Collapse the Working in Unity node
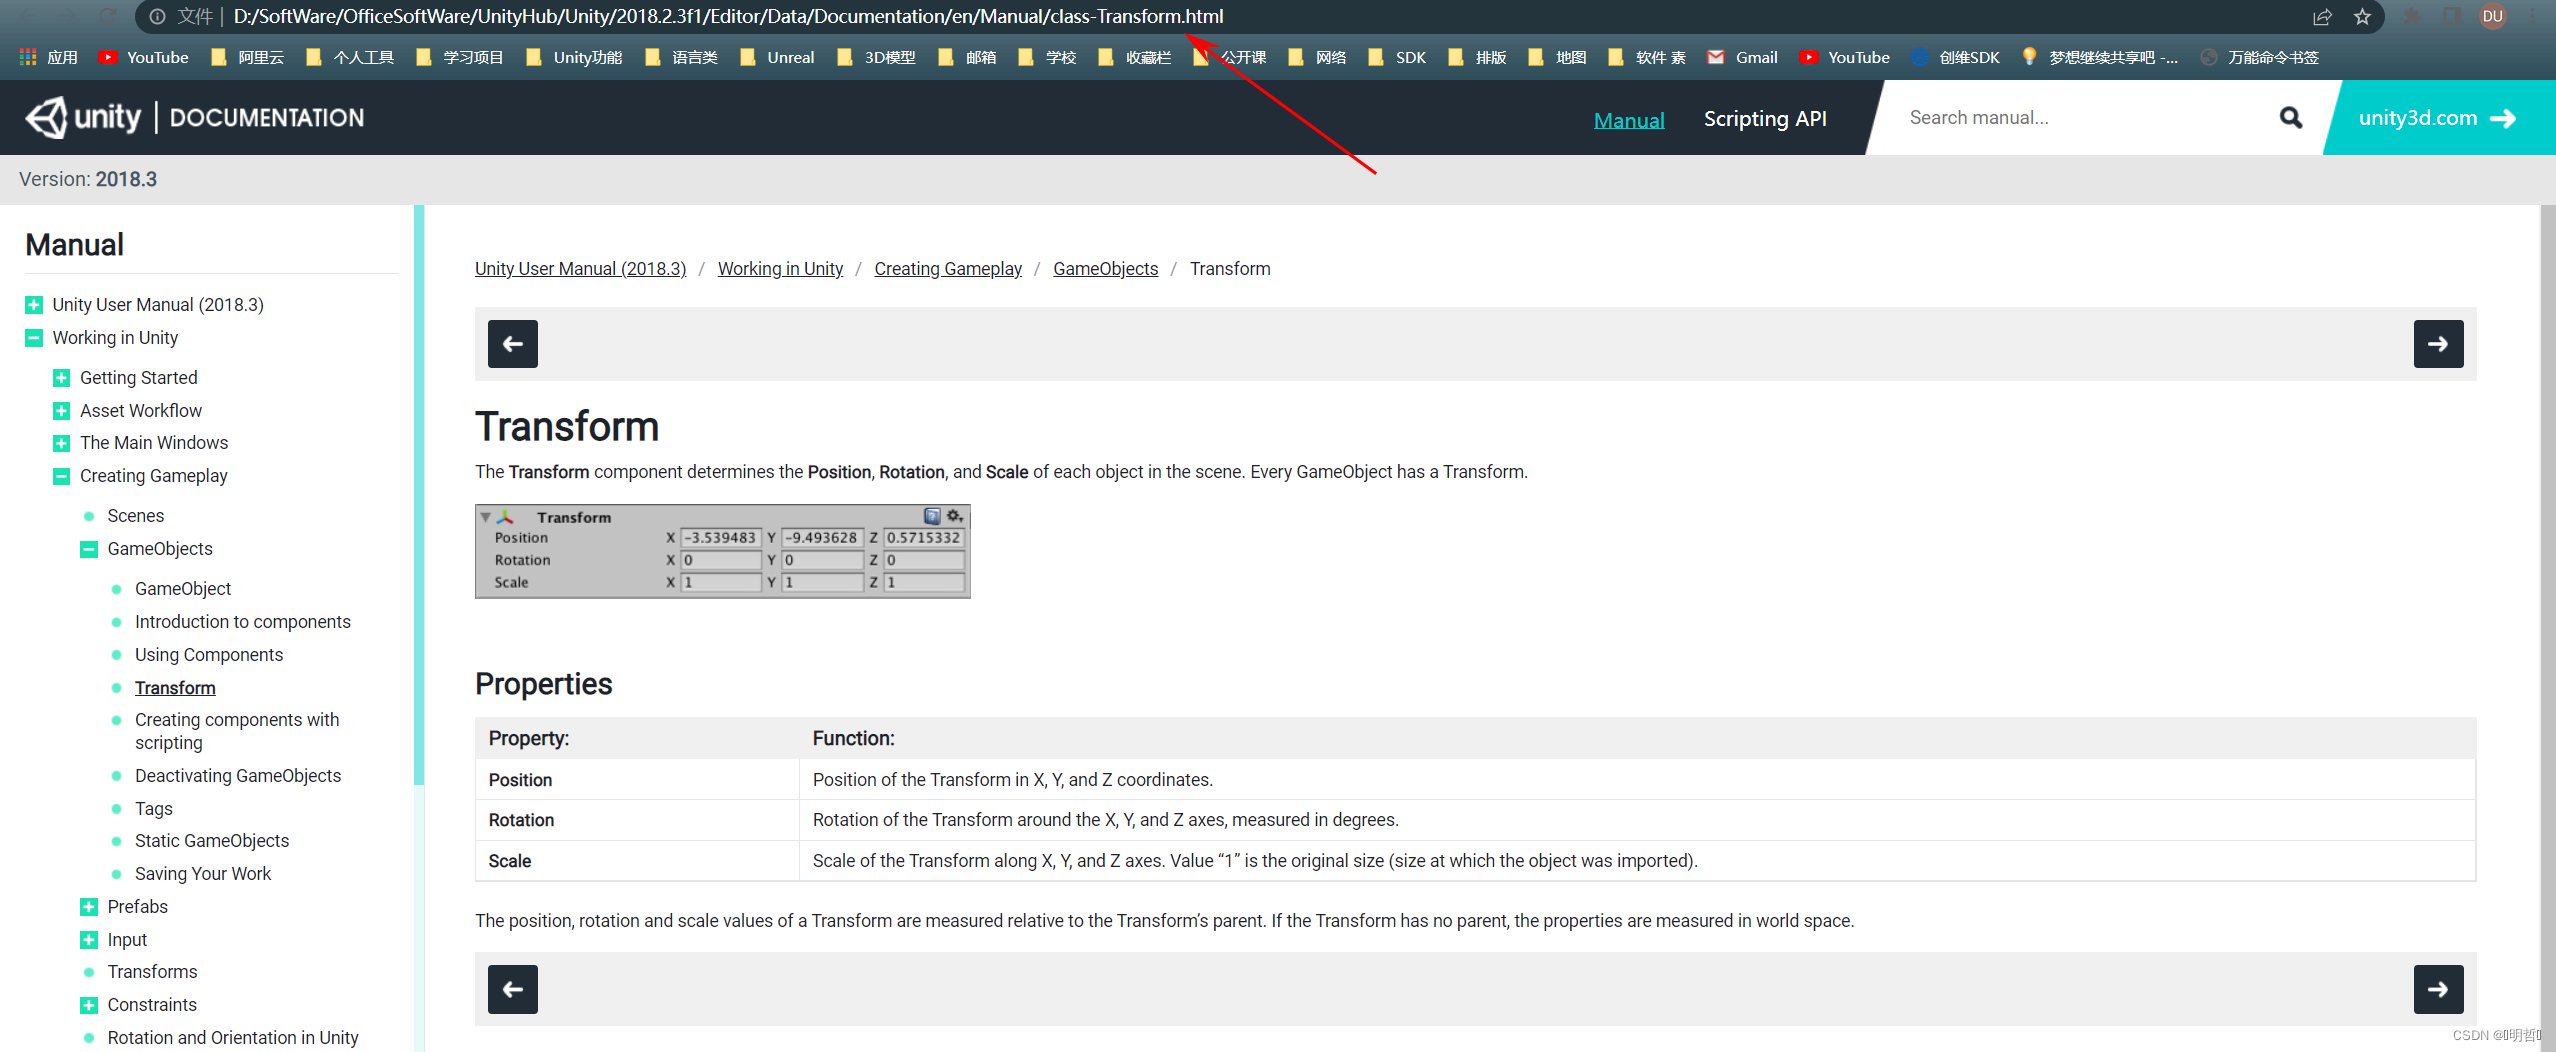The image size is (2556, 1052). (34, 338)
